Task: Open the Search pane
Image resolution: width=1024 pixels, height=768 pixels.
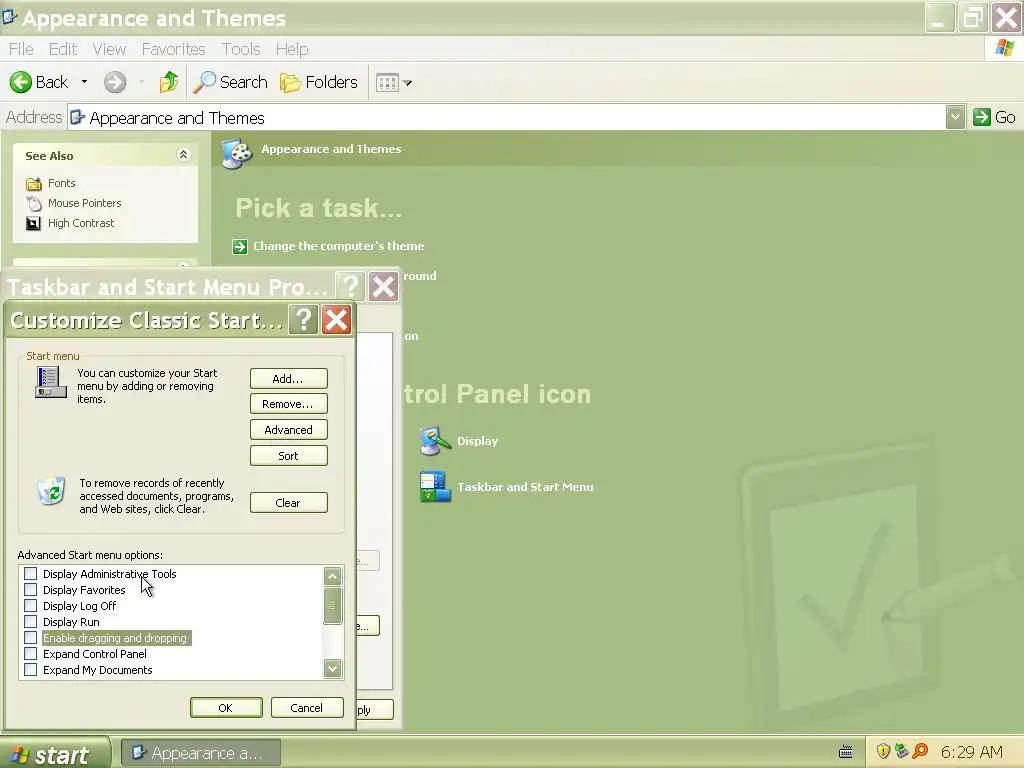Action: pyautogui.click(x=231, y=82)
